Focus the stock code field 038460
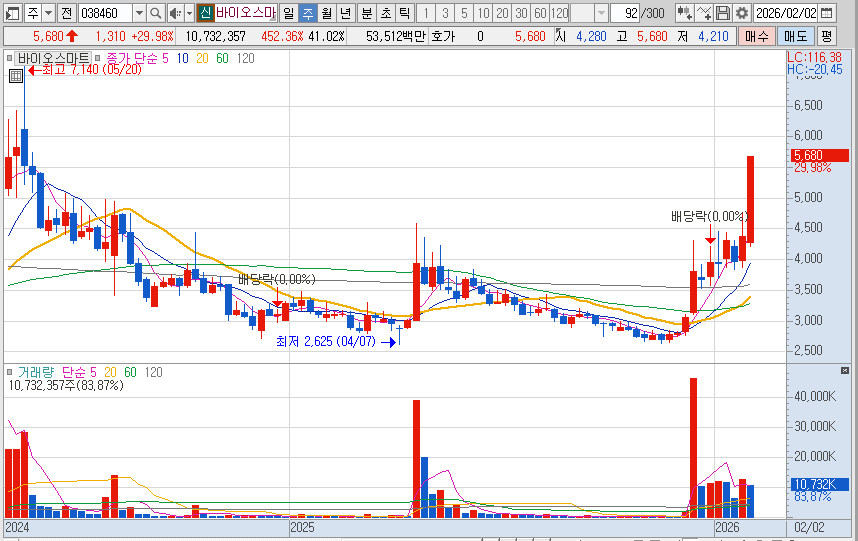858x541 pixels. (105, 13)
